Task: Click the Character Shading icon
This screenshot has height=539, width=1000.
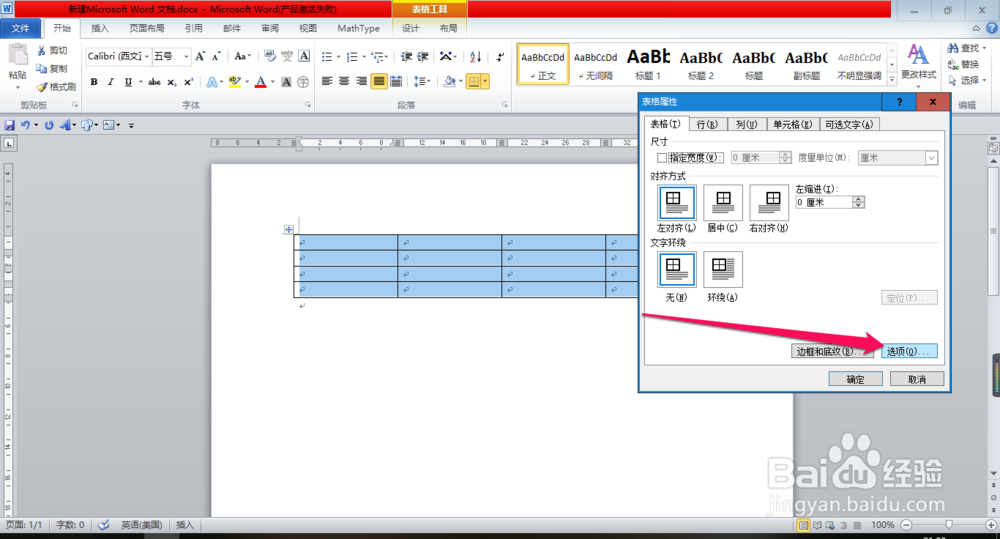Action: point(286,82)
